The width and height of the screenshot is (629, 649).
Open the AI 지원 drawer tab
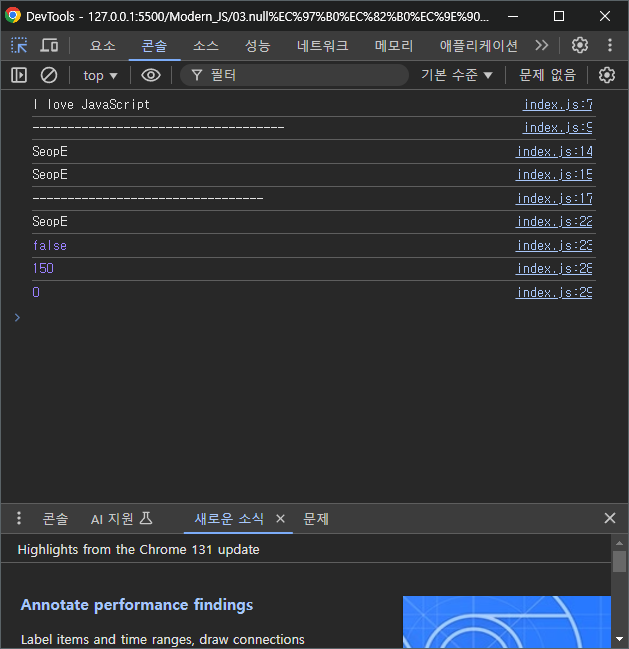[x=122, y=519]
